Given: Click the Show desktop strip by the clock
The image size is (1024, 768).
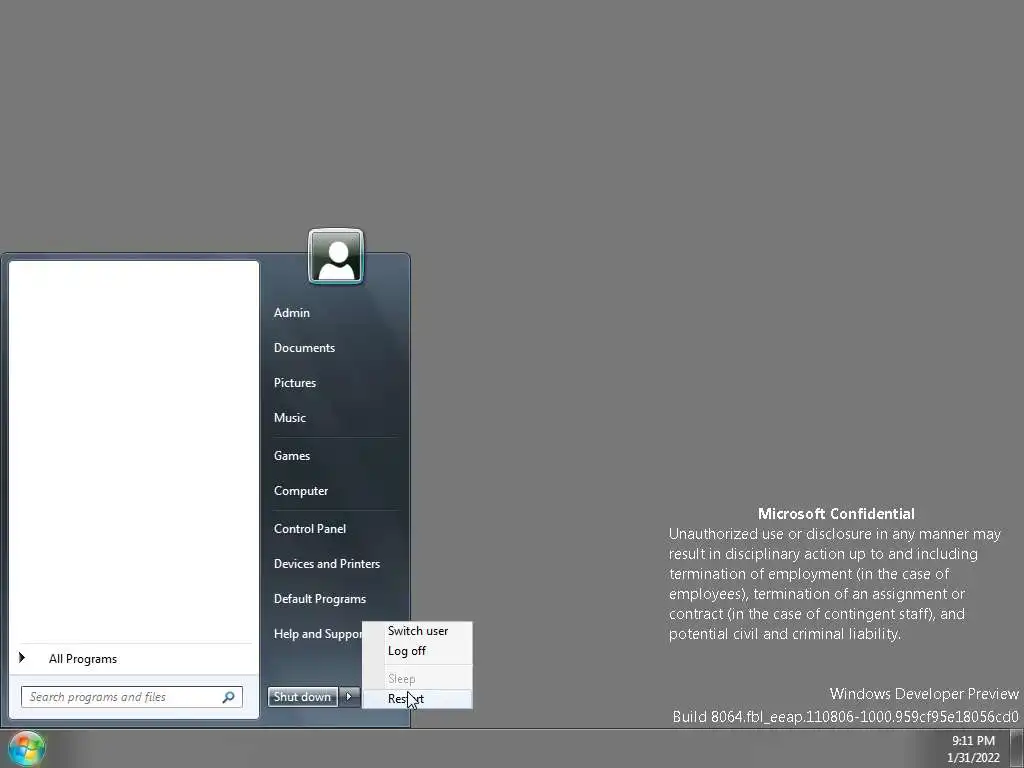Looking at the screenshot, I should [x=1017, y=748].
